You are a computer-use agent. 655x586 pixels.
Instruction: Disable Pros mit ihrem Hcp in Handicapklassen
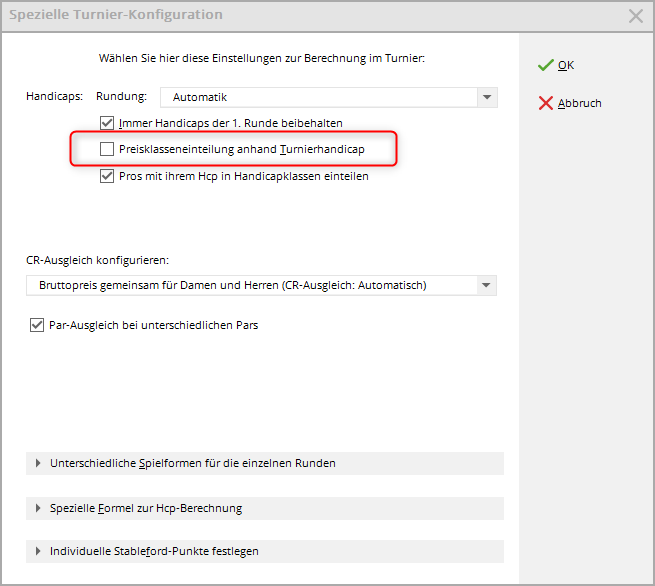108,176
